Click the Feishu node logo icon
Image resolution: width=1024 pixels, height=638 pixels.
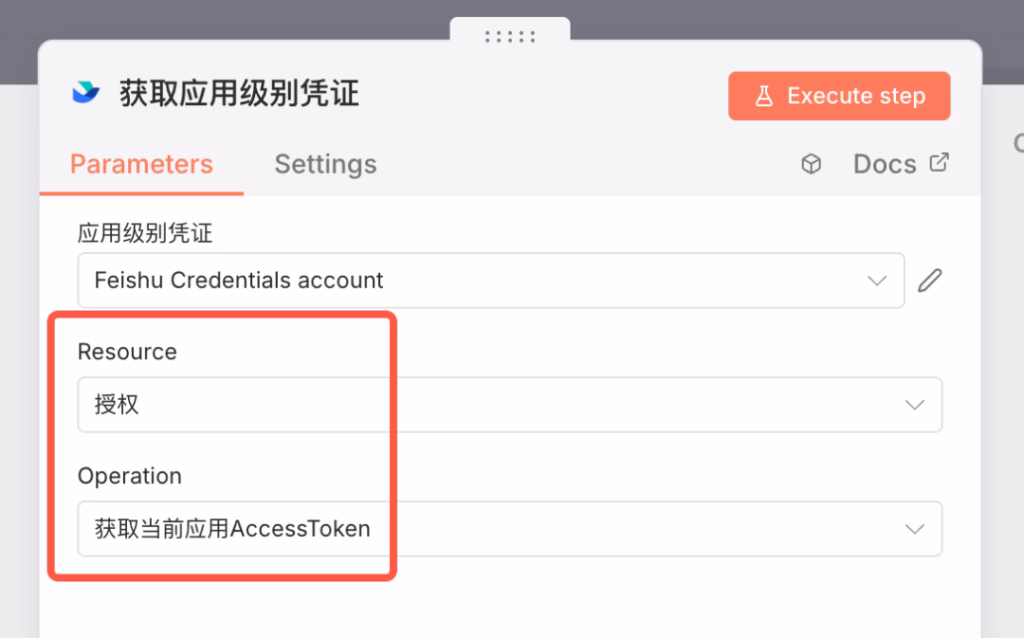tap(86, 94)
